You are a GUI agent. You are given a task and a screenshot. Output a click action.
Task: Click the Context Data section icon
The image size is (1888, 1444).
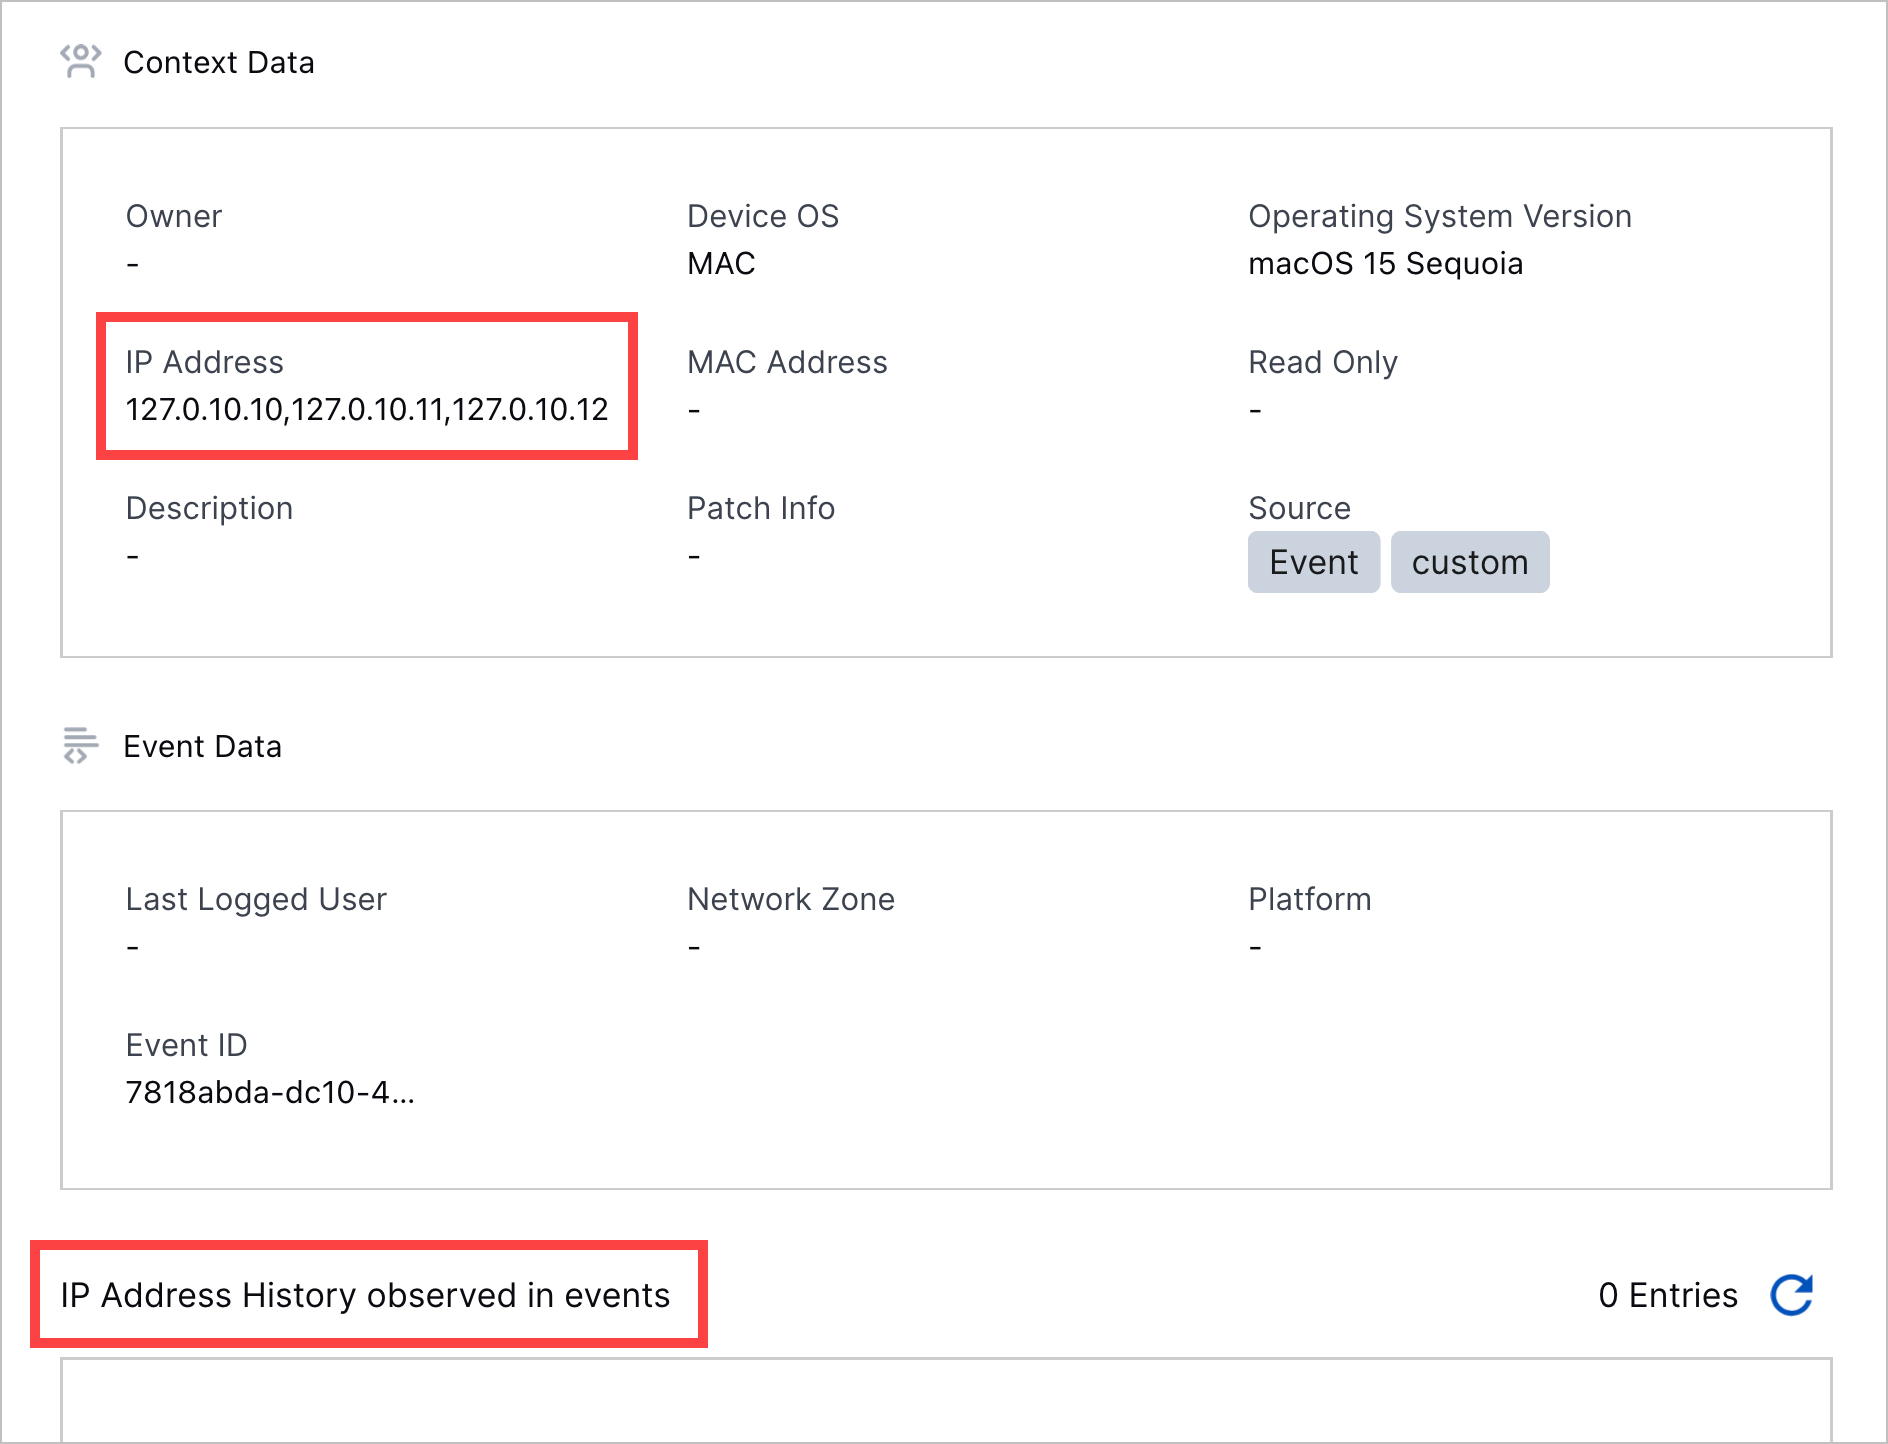click(x=82, y=62)
